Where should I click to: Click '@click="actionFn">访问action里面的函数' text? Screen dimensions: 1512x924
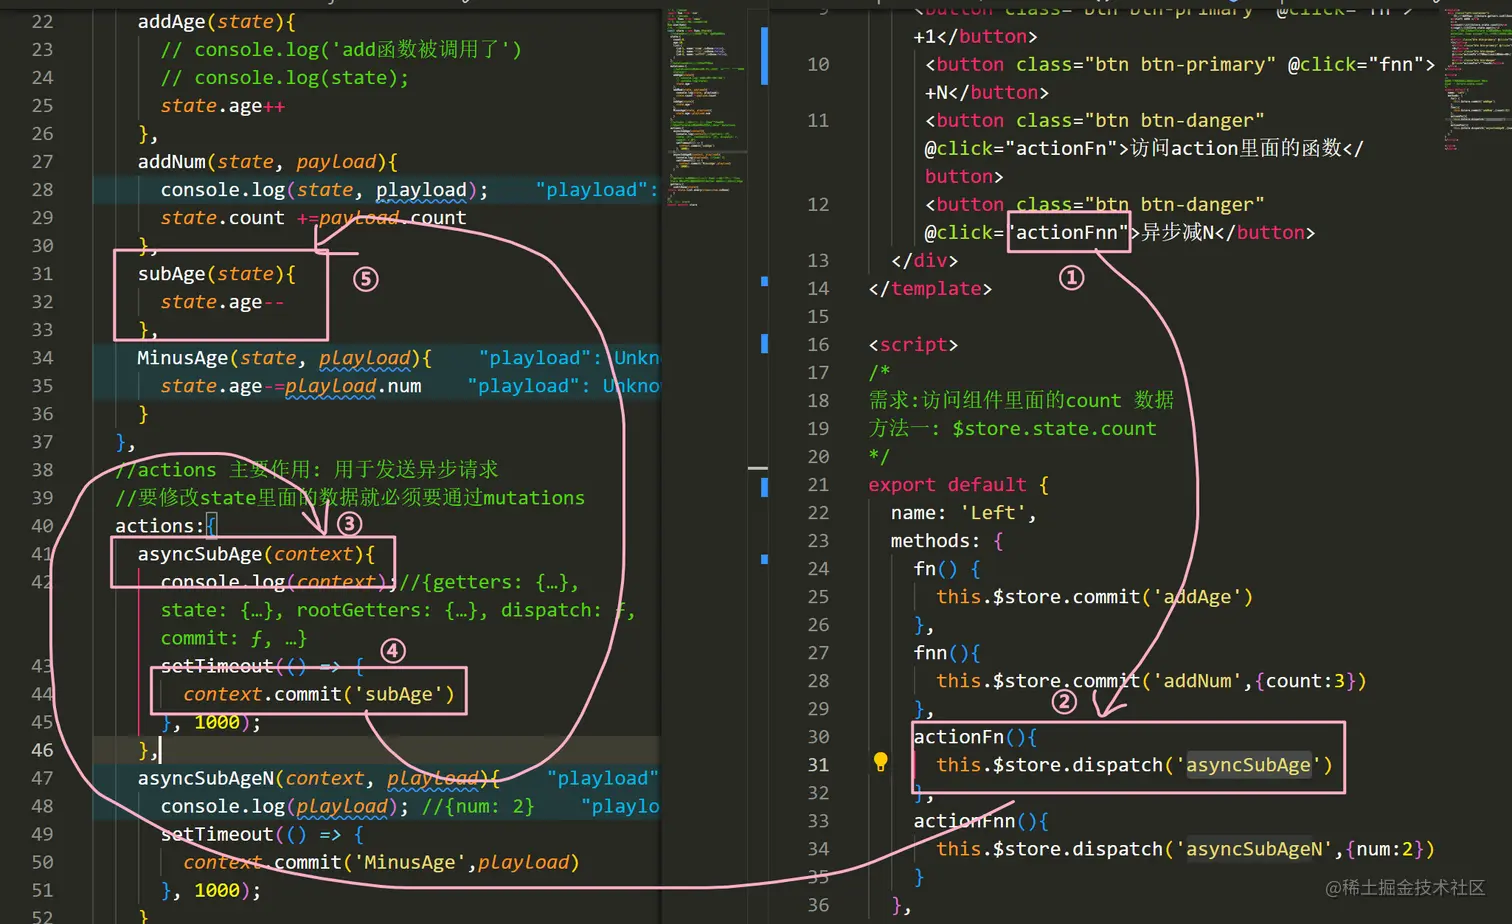pos(1133,148)
